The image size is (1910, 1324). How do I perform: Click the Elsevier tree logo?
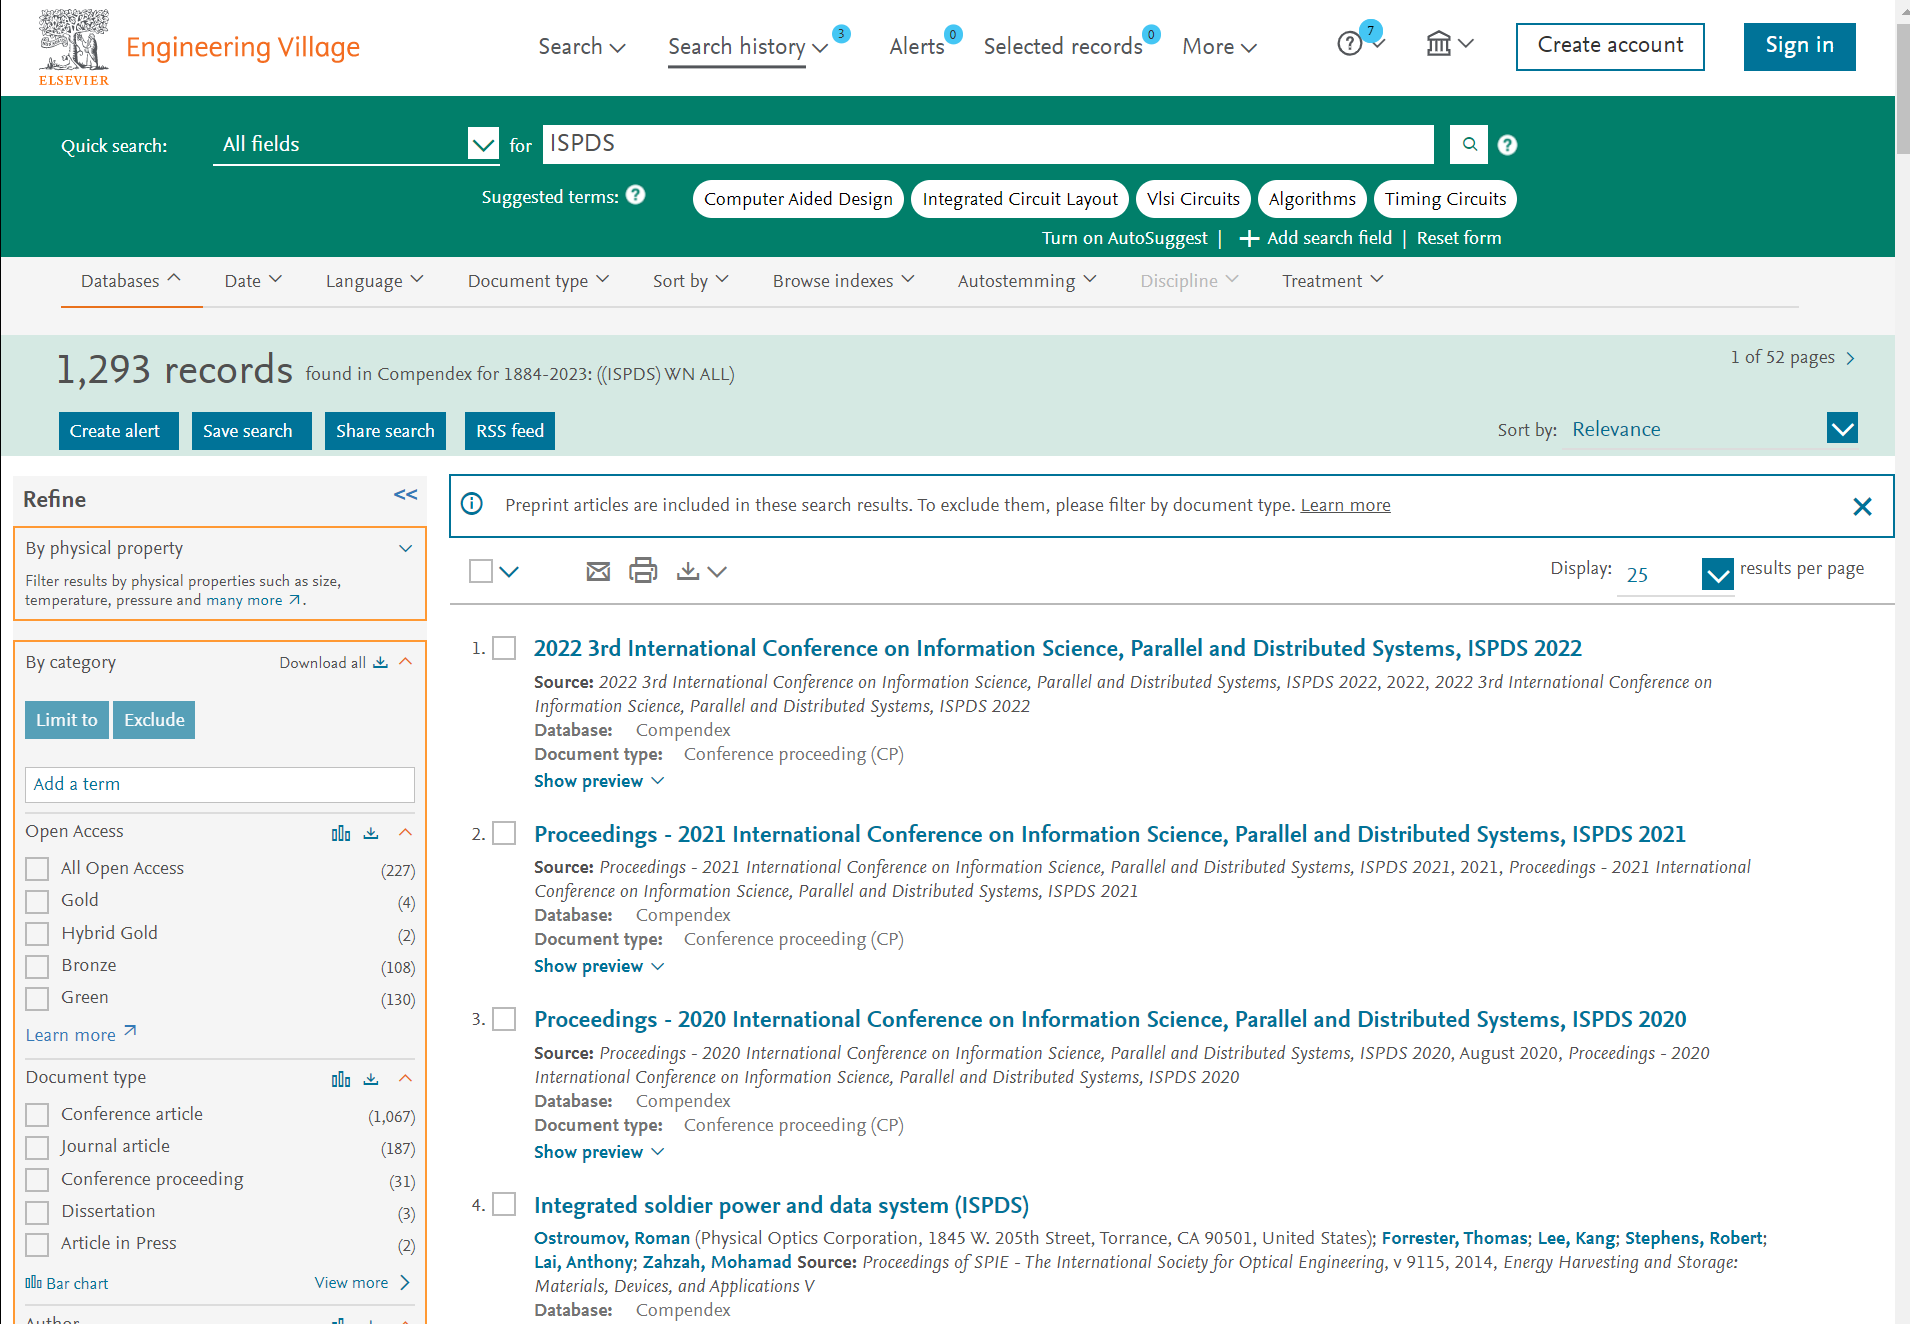73,47
